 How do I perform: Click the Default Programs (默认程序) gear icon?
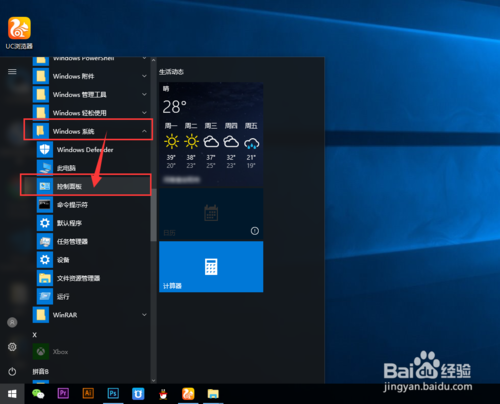pos(45,223)
